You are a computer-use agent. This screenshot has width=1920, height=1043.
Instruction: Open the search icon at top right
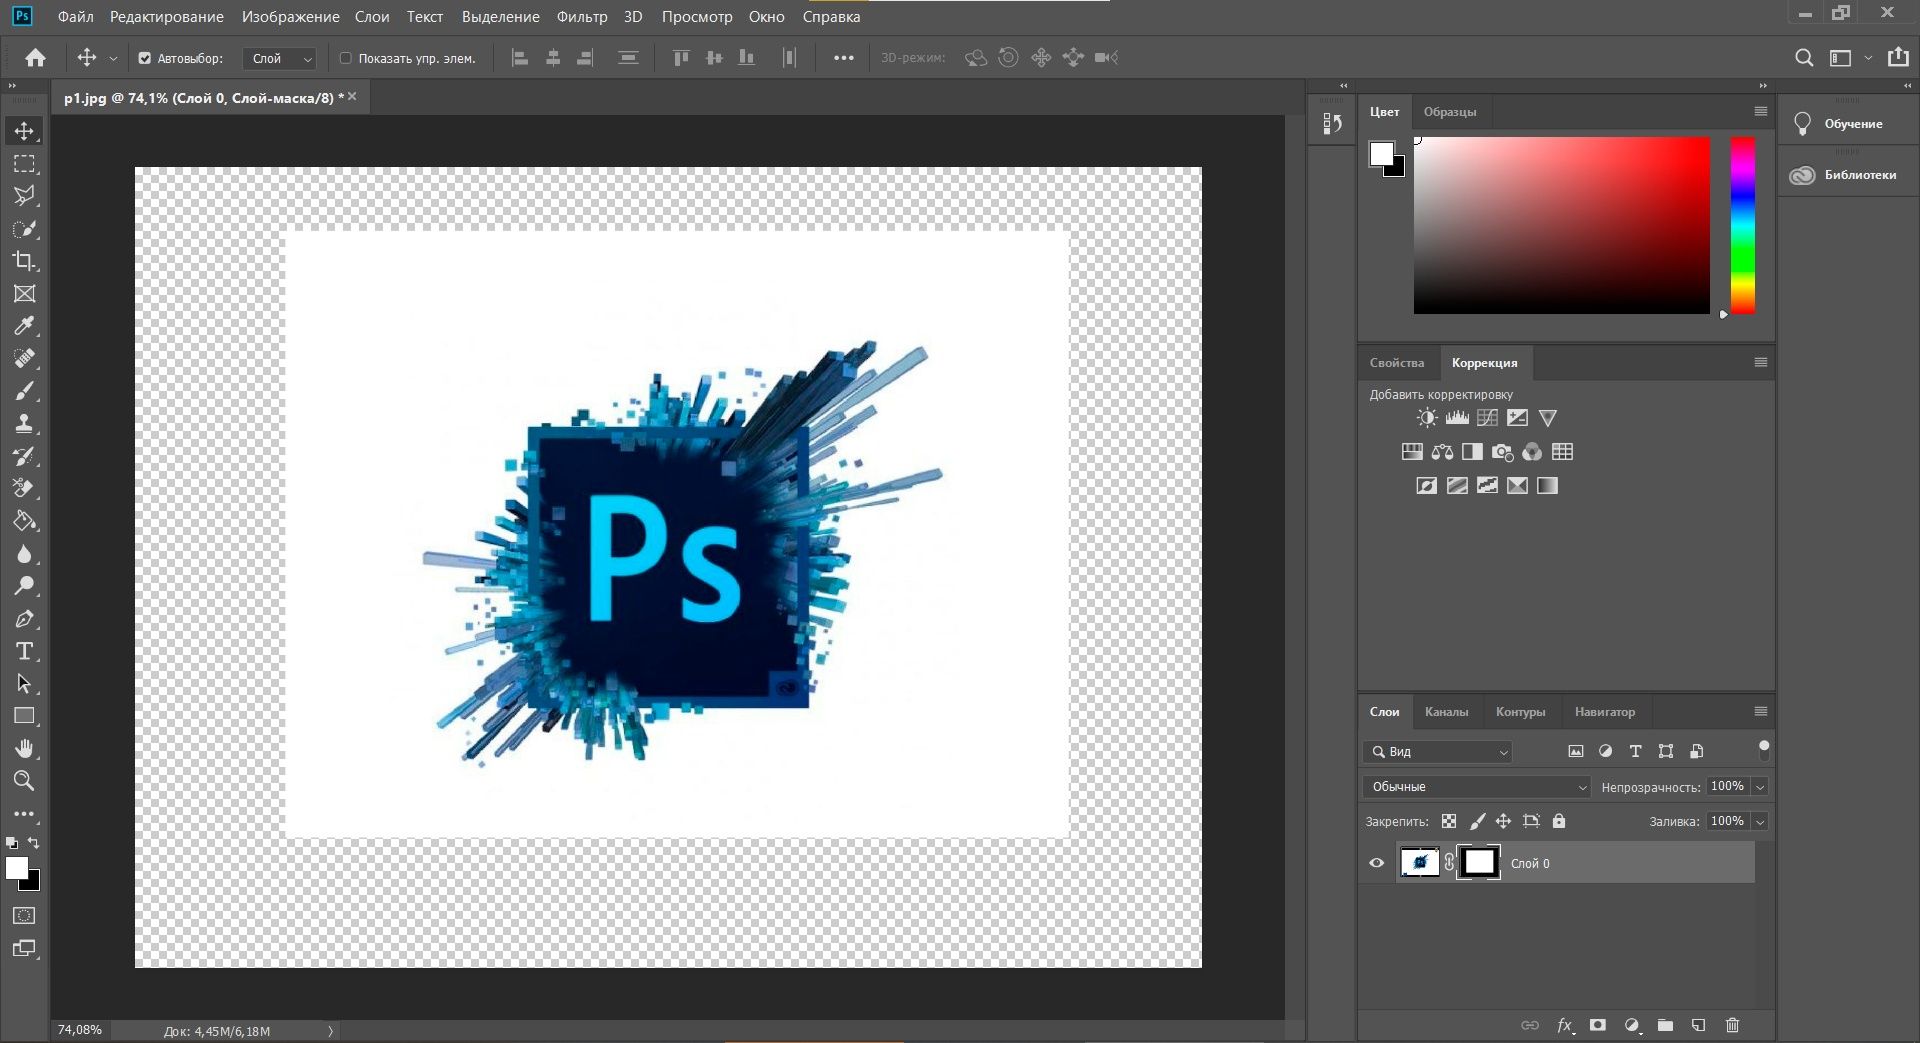1803,58
